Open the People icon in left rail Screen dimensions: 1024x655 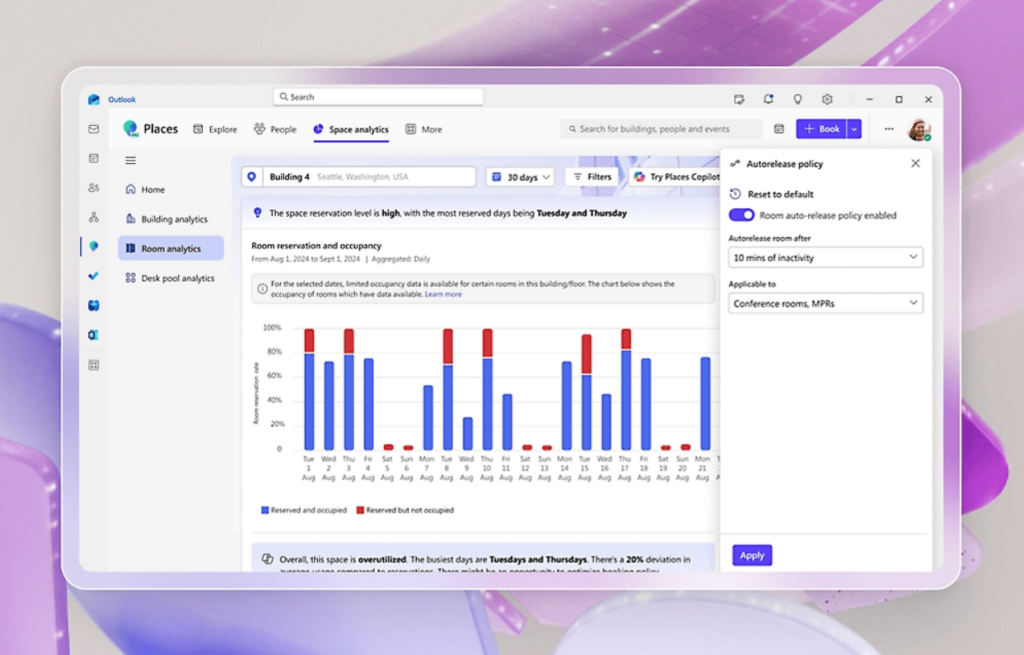(93, 187)
